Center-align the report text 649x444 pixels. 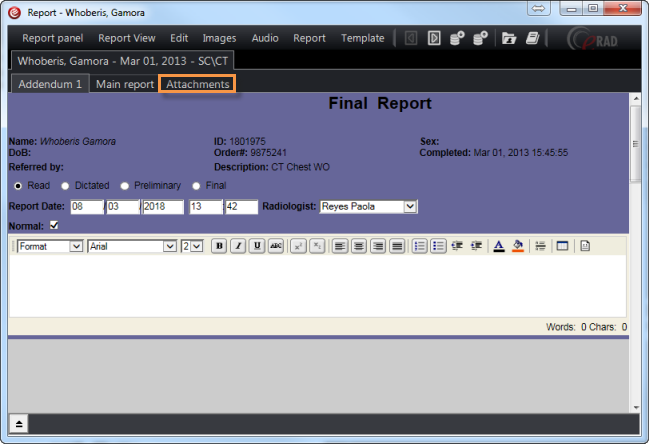(x=359, y=246)
